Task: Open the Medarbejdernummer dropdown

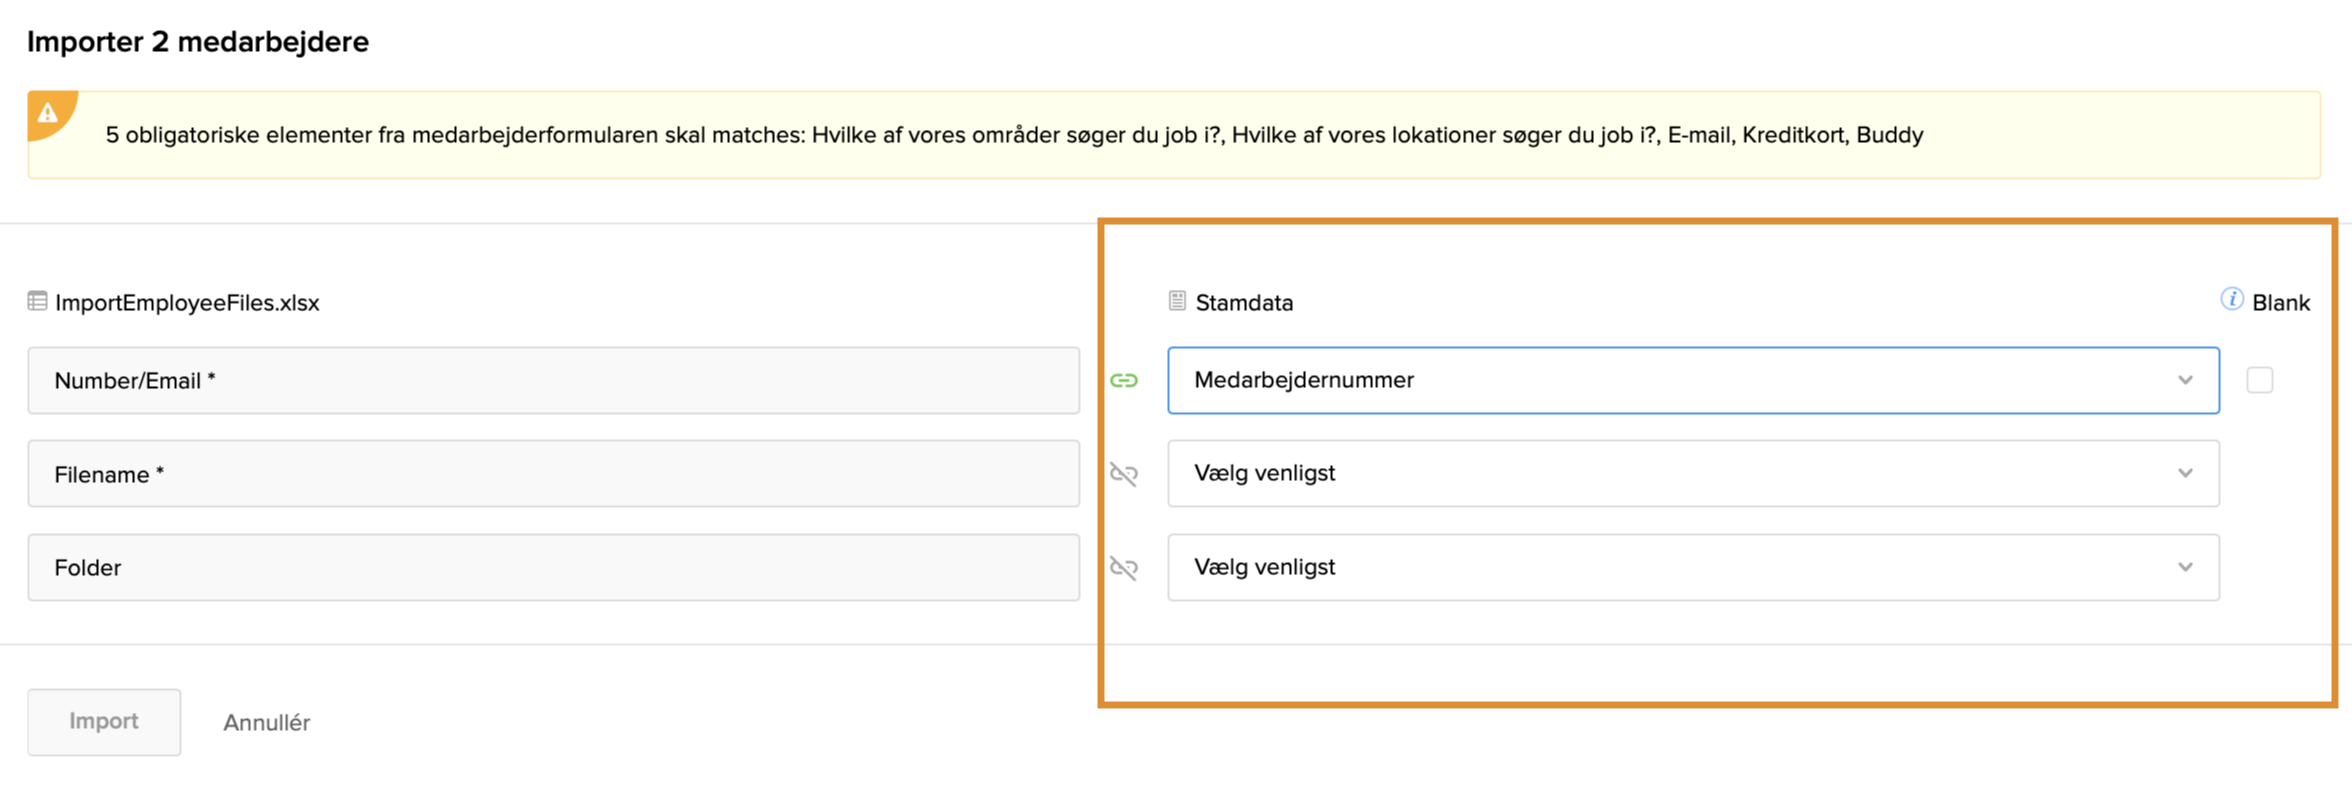Action: [x=1692, y=380]
